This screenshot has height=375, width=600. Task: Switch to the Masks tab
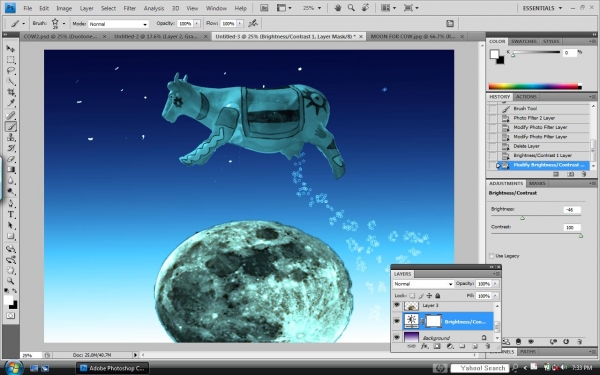pyautogui.click(x=537, y=183)
